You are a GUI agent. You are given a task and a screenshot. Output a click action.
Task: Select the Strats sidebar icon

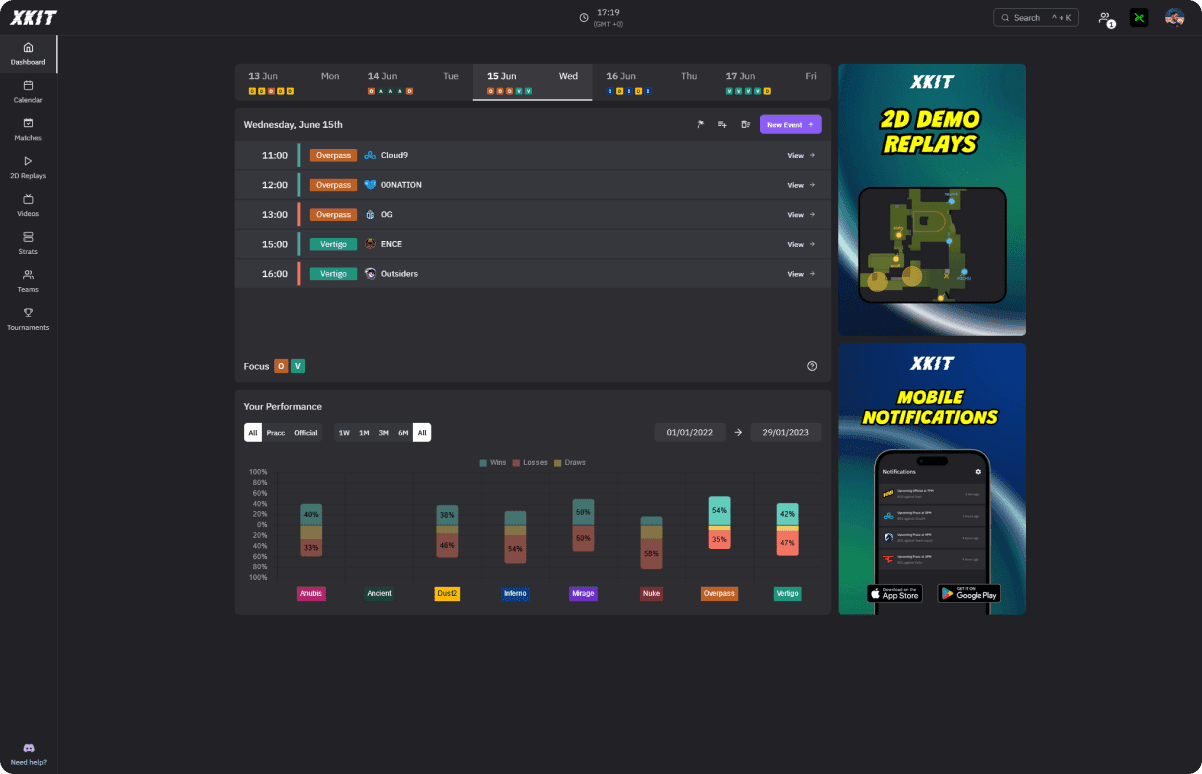(x=28, y=244)
